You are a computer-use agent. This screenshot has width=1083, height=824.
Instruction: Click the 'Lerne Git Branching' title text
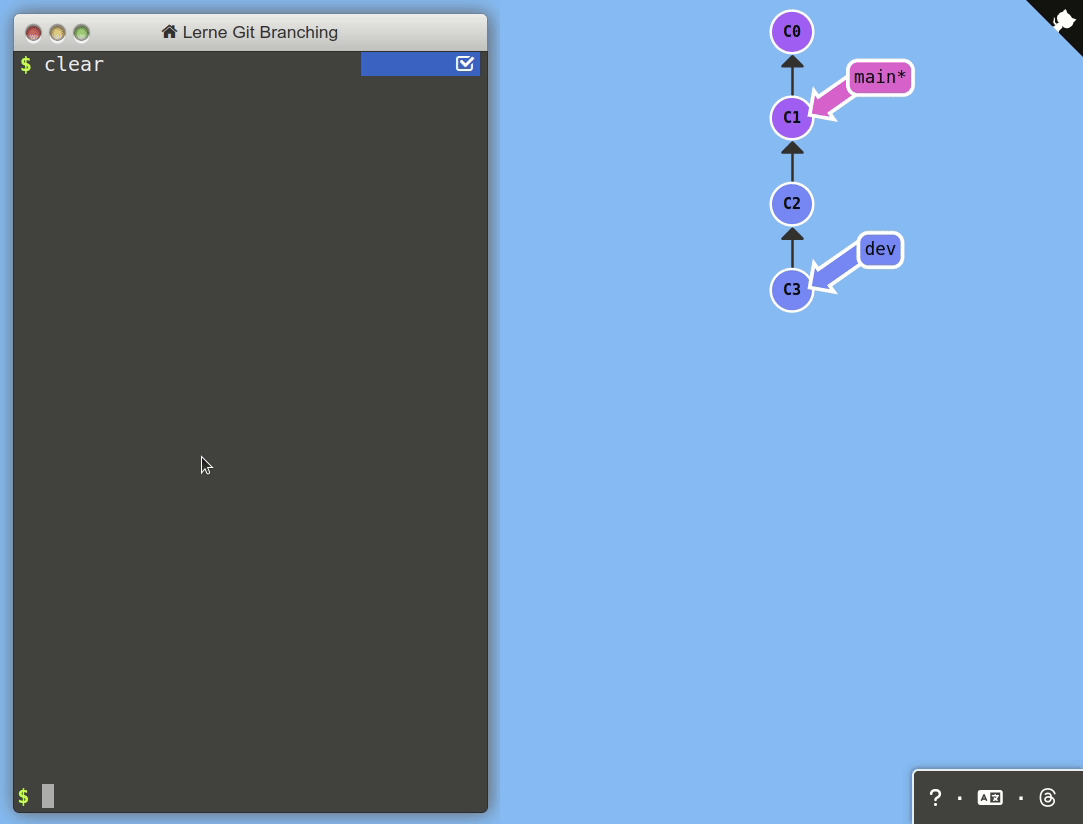(x=260, y=33)
